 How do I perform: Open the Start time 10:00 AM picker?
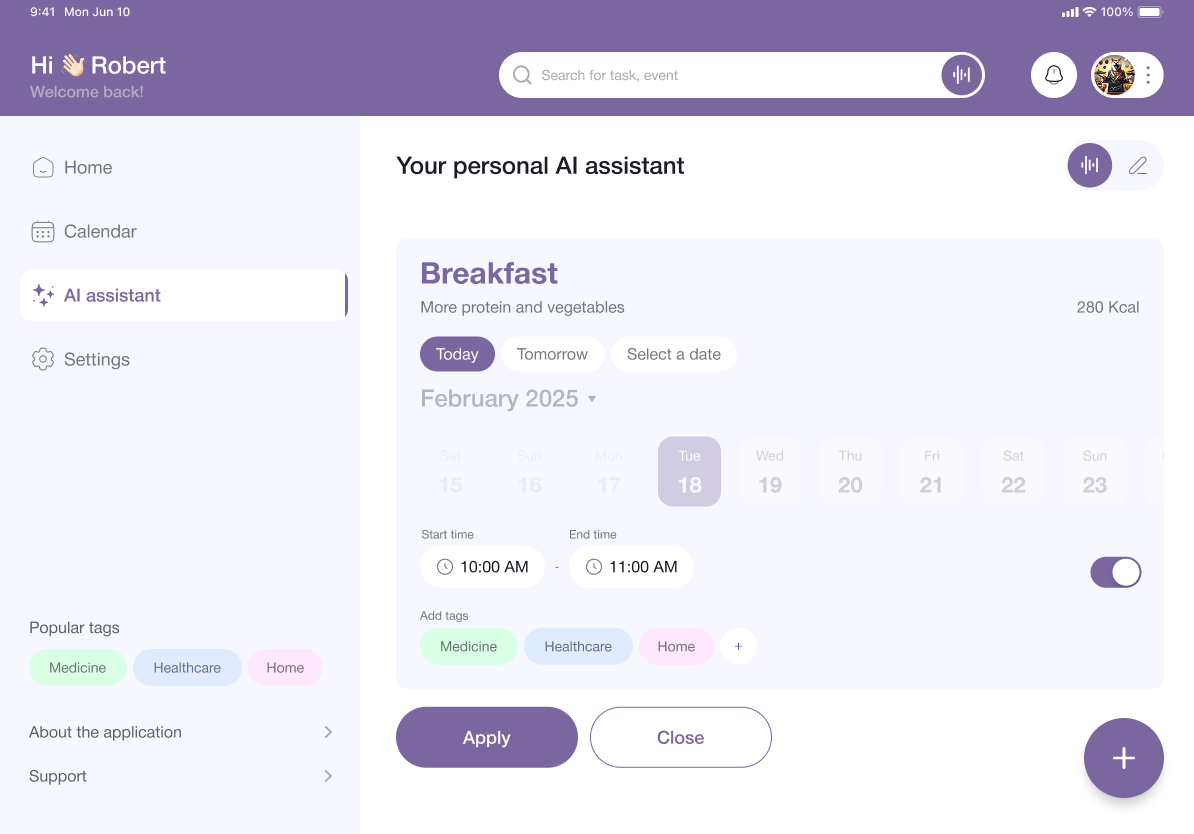pos(482,567)
